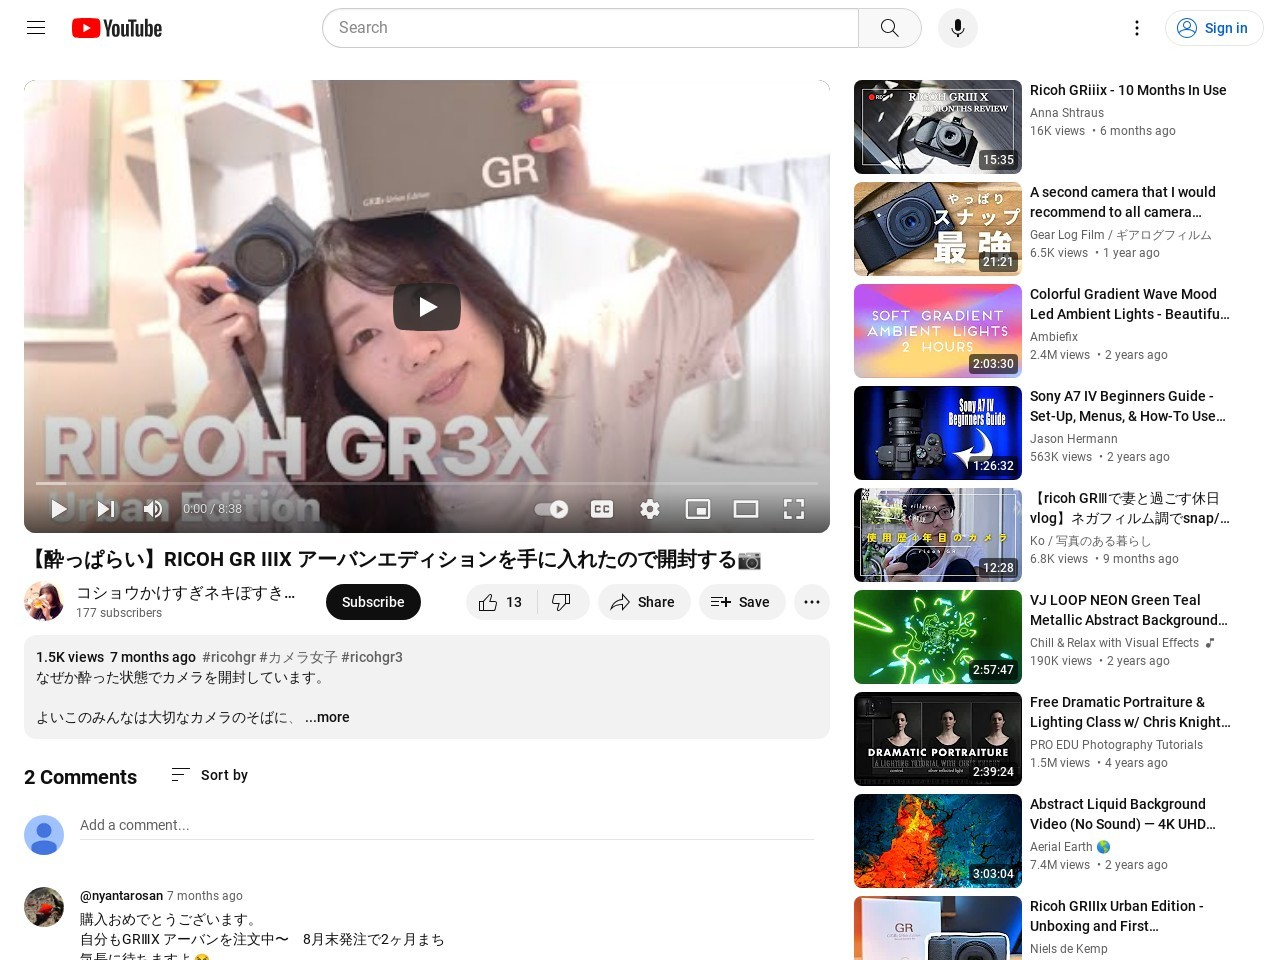Open the #ricohgr3 hashtag
Viewport: 1280px width, 960px height.
(372, 657)
